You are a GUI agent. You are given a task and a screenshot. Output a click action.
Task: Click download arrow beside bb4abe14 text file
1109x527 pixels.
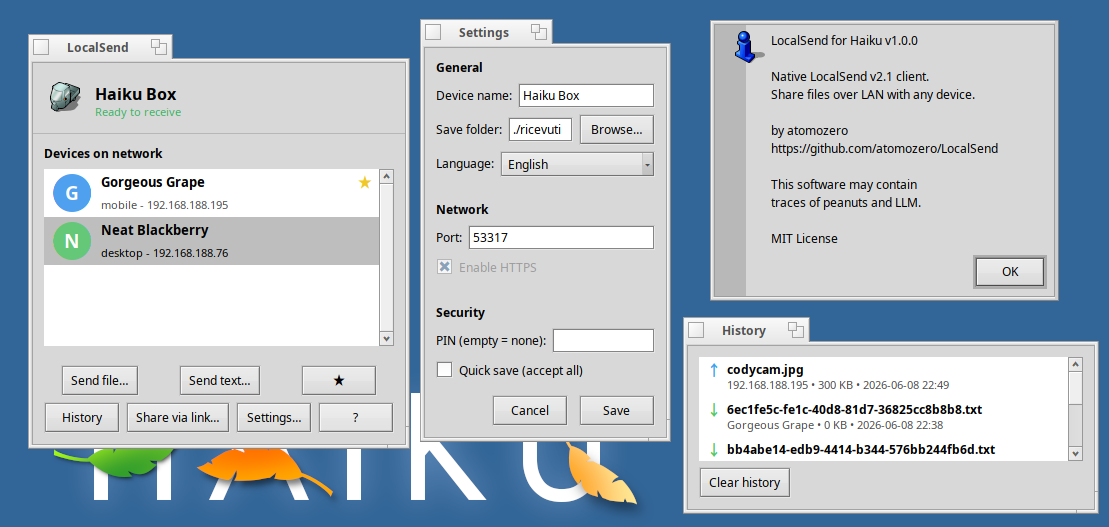(x=714, y=449)
